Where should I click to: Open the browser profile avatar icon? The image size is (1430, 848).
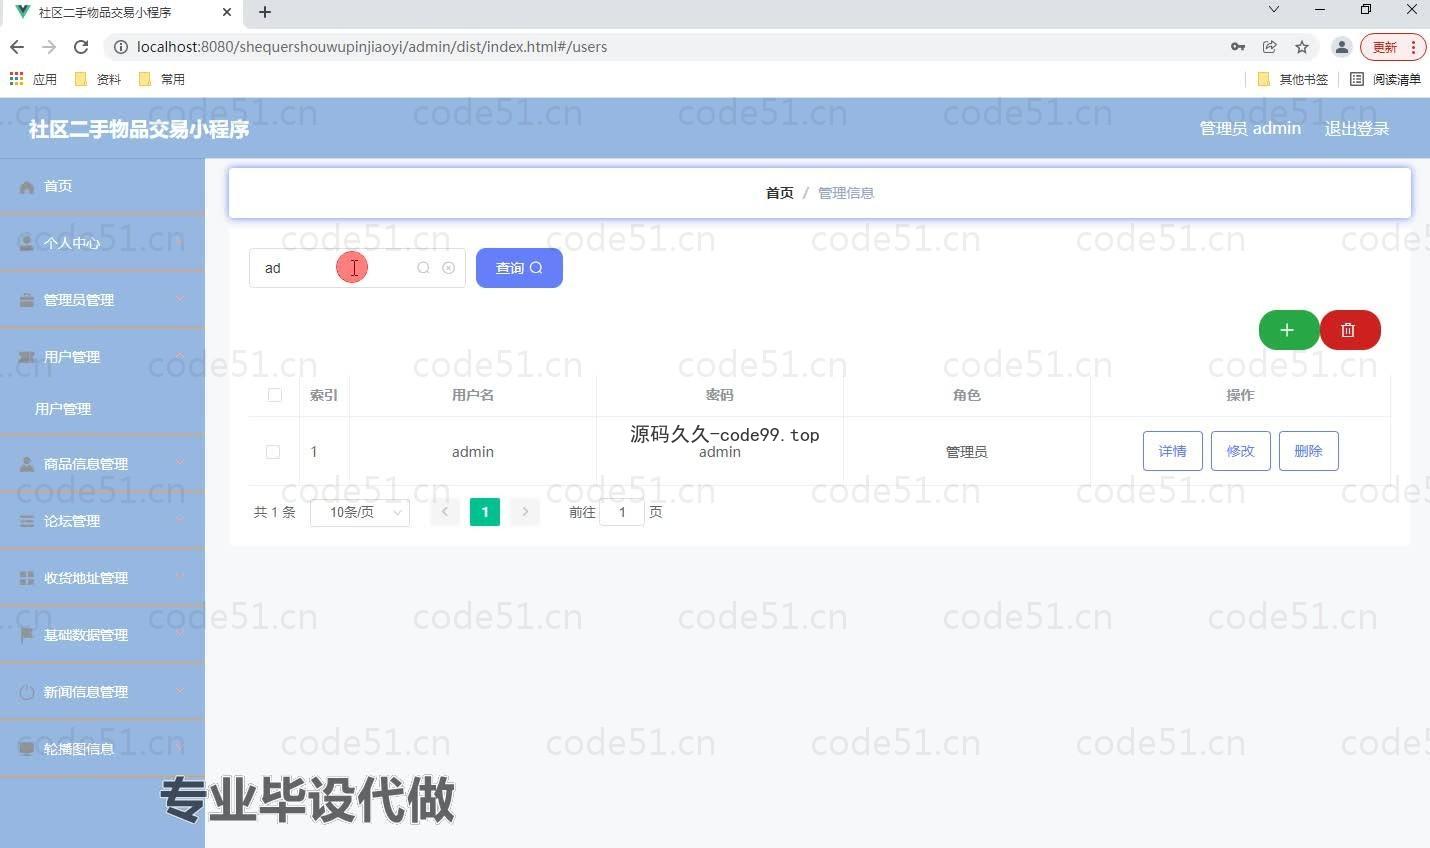coord(1342,47)
